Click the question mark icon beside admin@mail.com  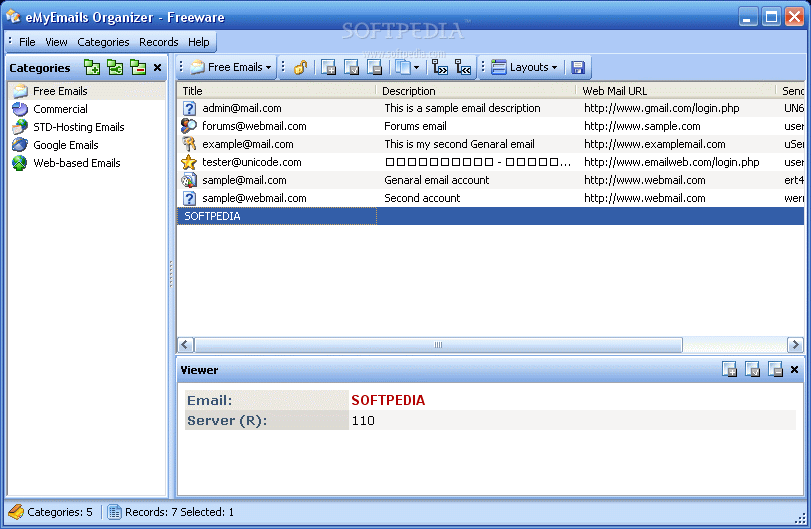coord(189,108)
